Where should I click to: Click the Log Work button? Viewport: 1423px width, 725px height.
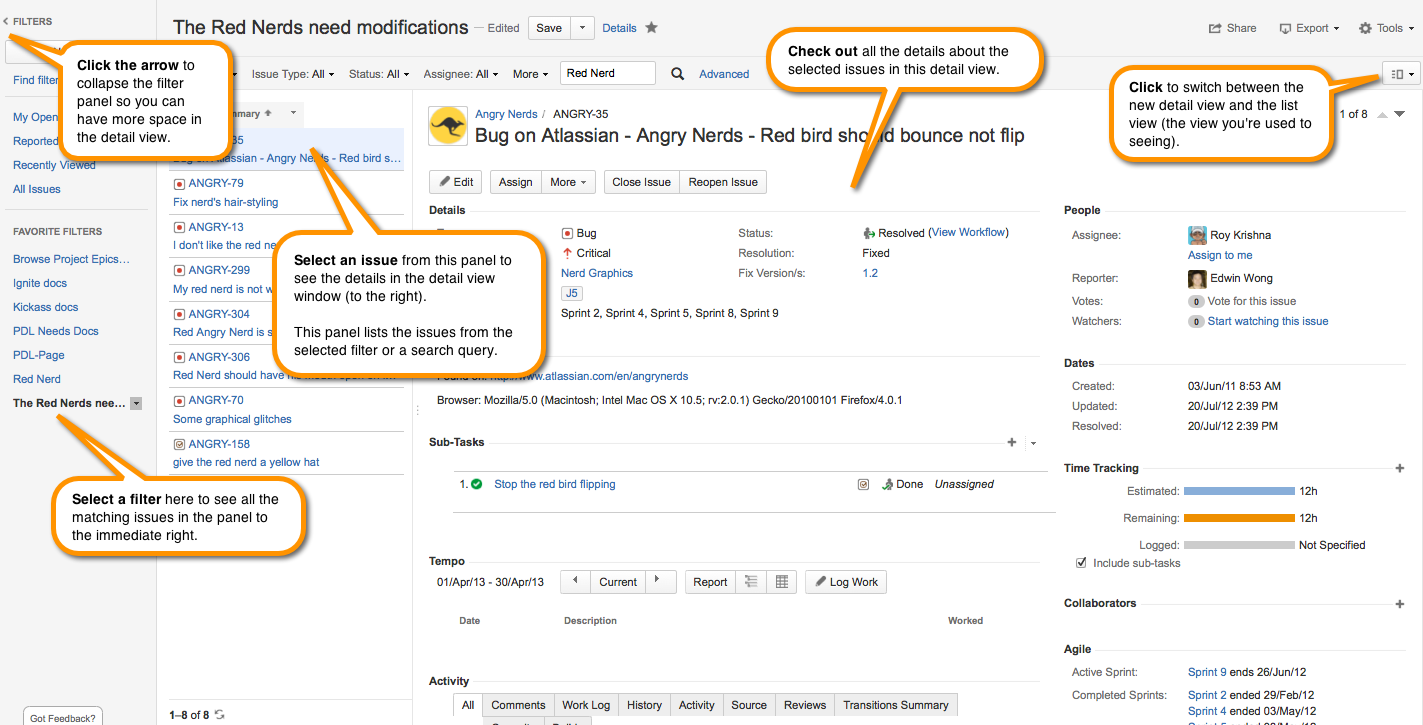click(x=845, y=582)
